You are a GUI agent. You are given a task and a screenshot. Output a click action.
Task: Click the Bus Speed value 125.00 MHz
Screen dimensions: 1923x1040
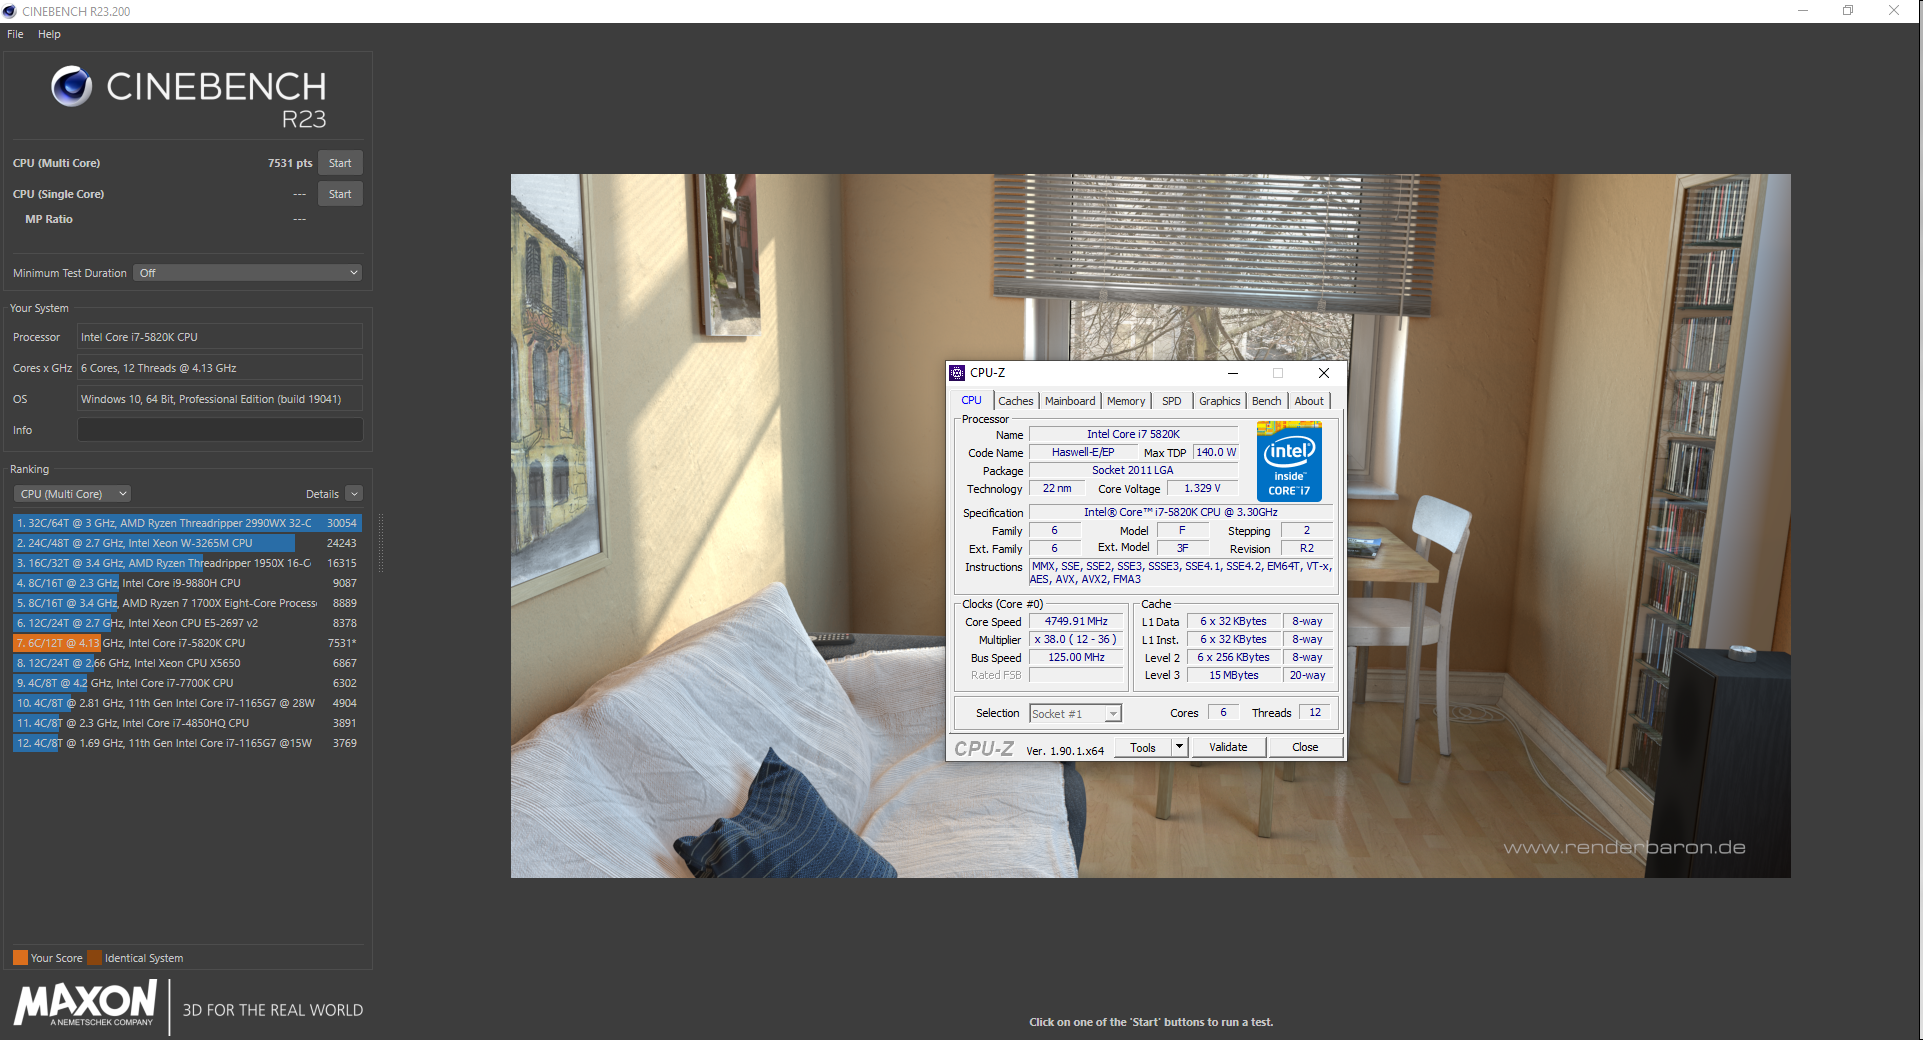(x=1076, y=657)
